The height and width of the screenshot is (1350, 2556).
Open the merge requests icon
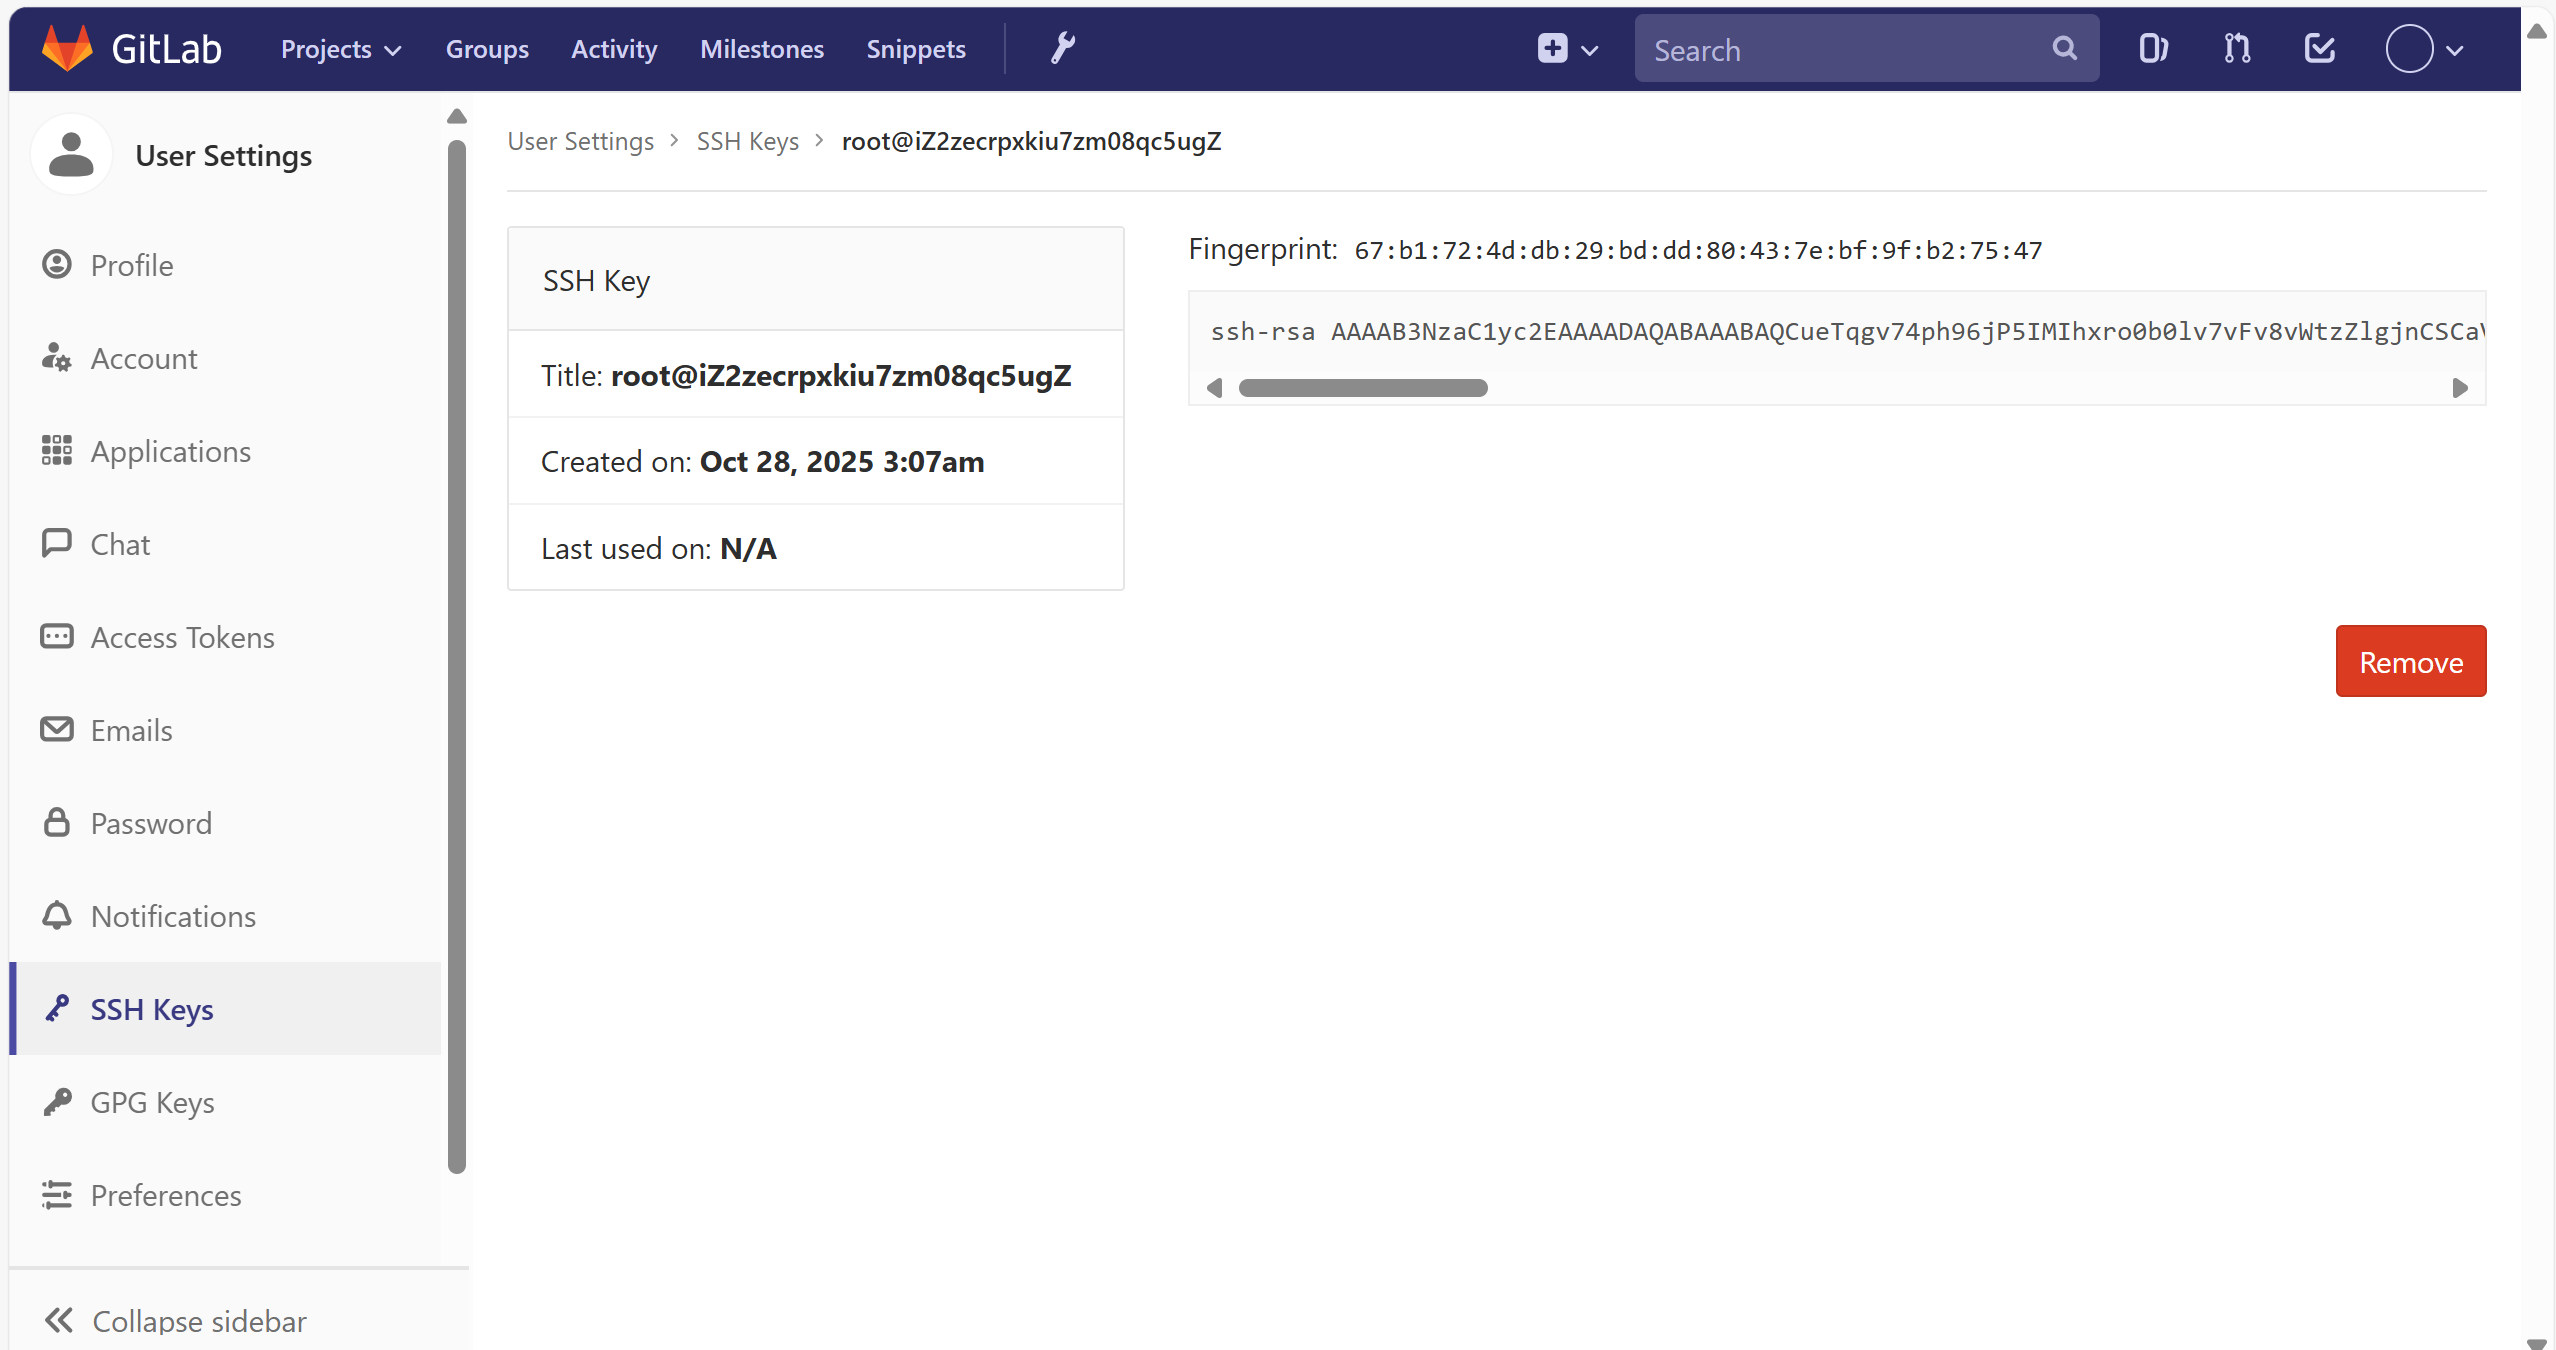2237,48
